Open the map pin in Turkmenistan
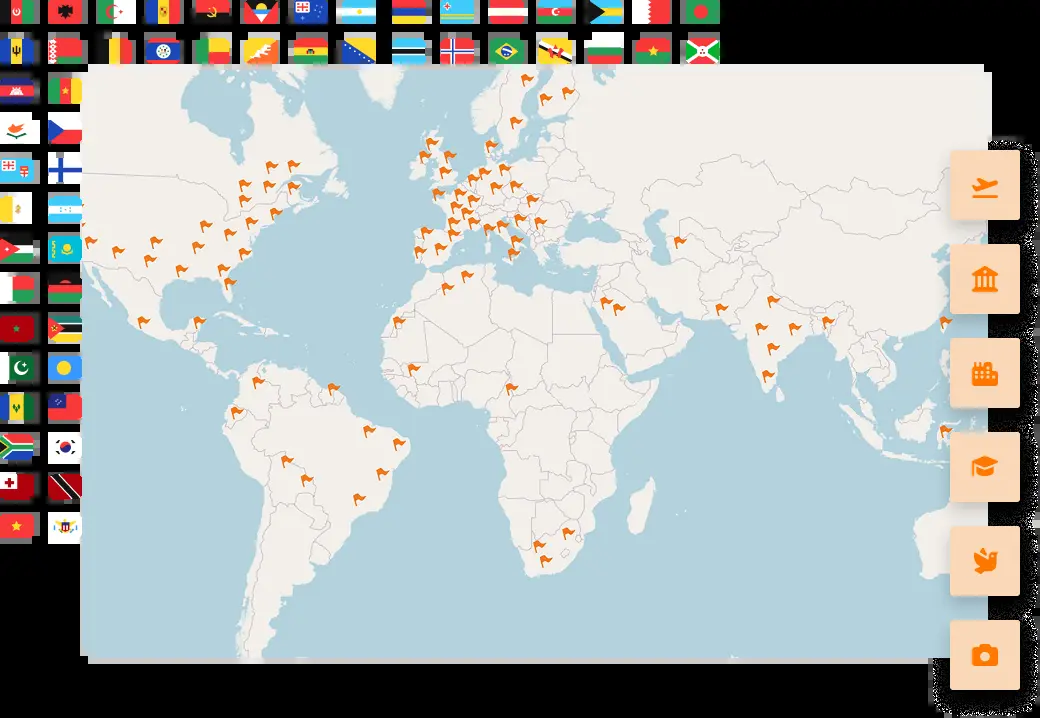 [679, 242]
